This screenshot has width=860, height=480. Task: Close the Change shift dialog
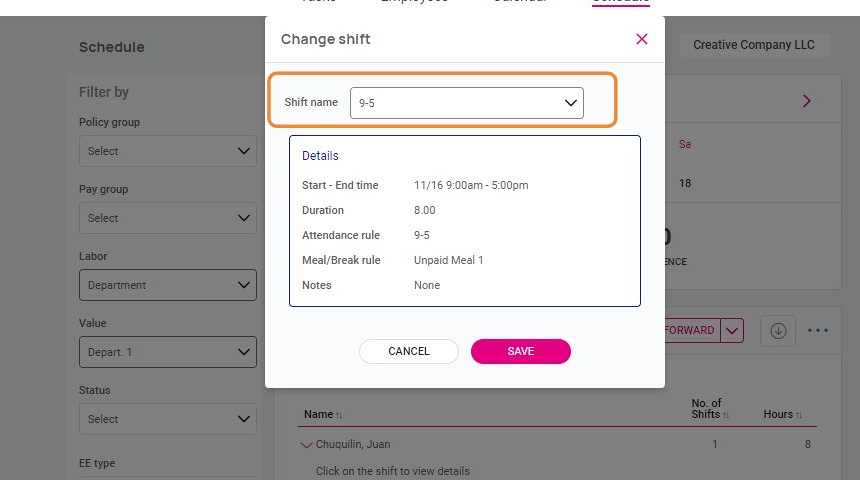coord(642,39)
